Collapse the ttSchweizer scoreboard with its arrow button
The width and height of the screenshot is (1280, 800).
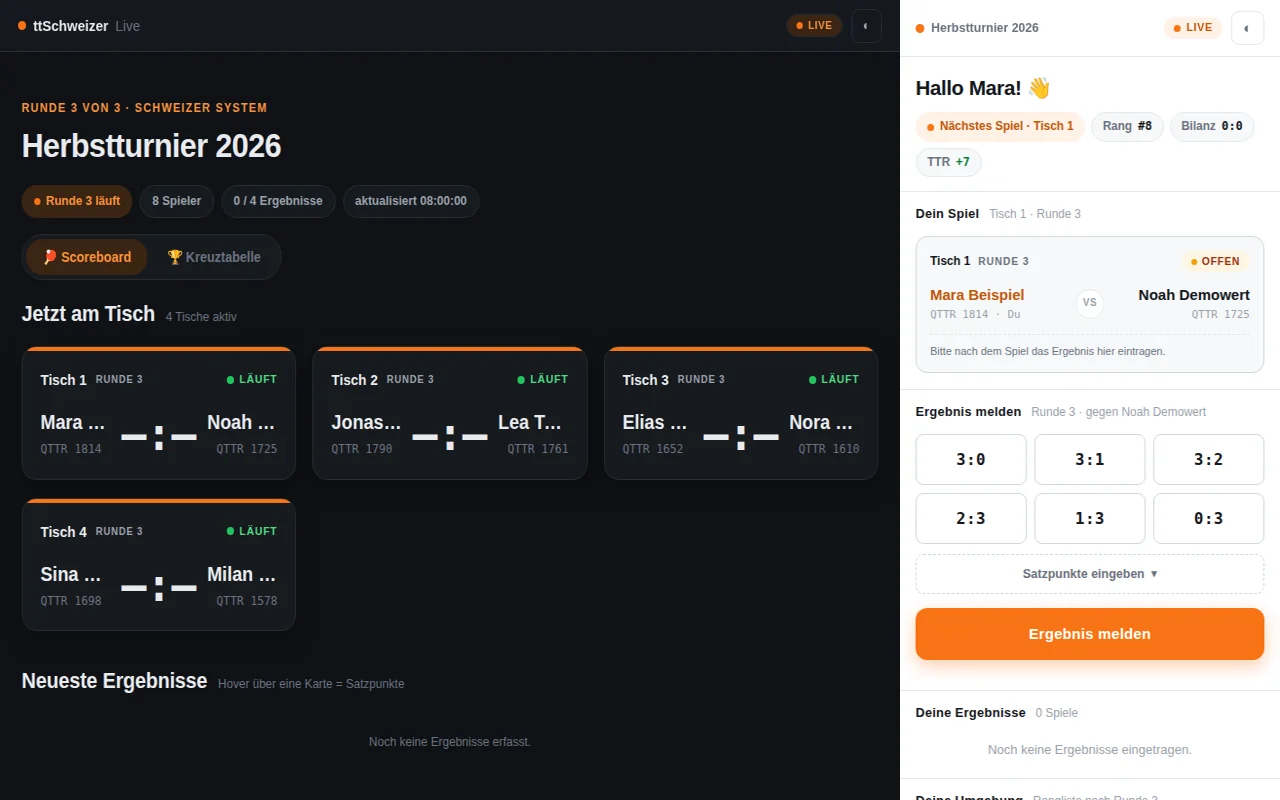point(866,26)
